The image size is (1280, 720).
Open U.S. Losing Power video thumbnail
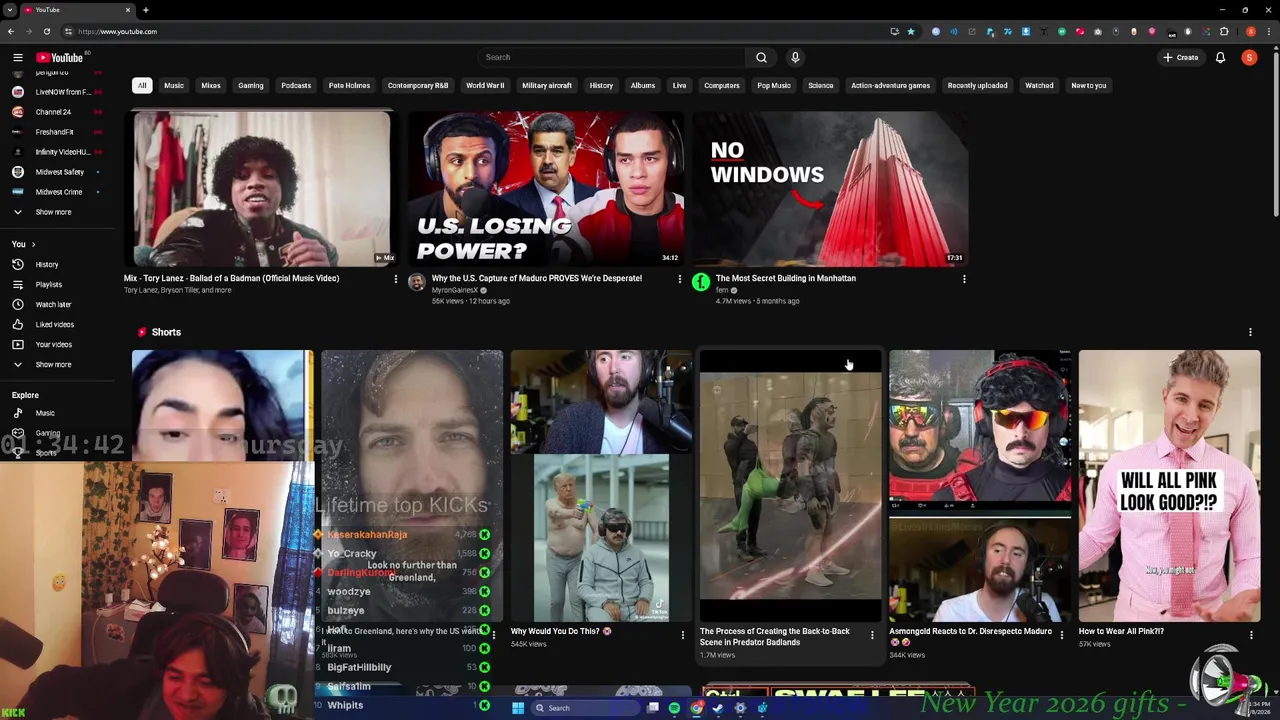(x=547, y=188)
